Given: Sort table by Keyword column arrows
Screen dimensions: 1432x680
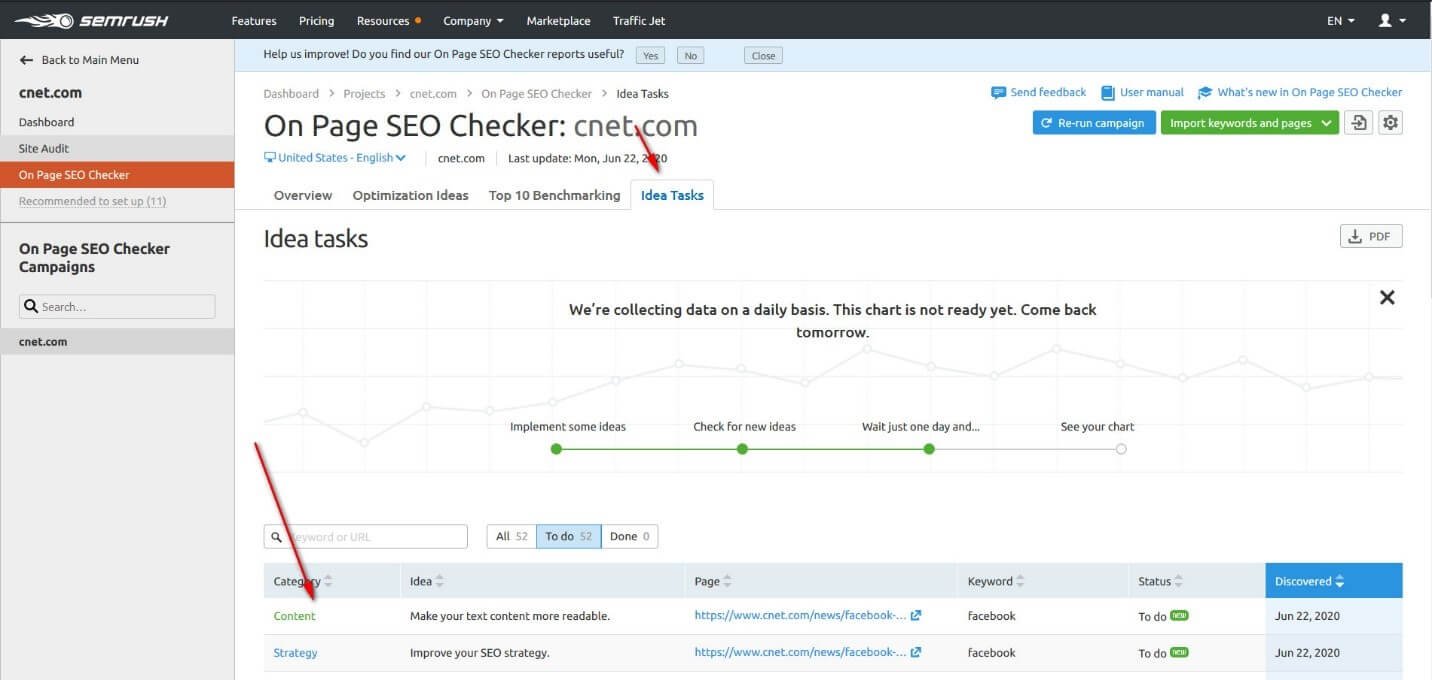Looking at the screenshot, I should point(1020,581).
